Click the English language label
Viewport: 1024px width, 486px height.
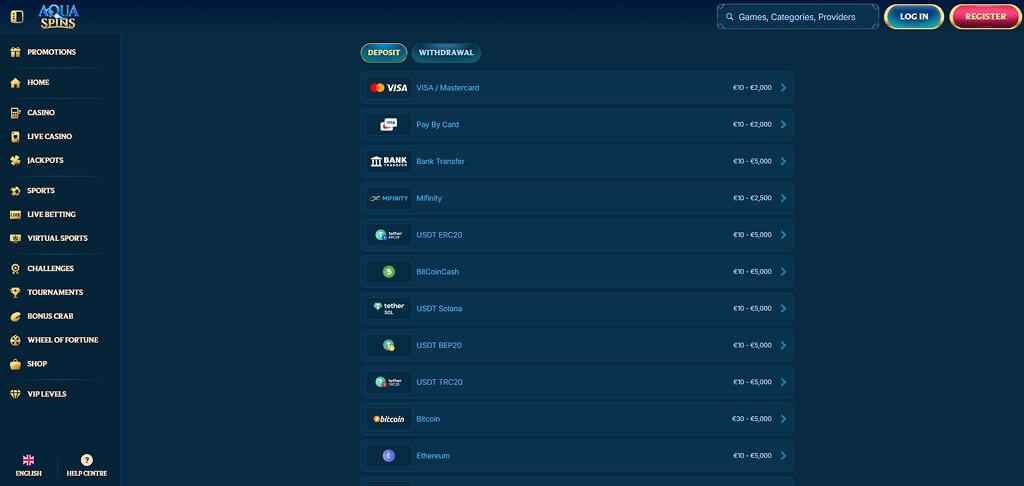tap(28, 474)
